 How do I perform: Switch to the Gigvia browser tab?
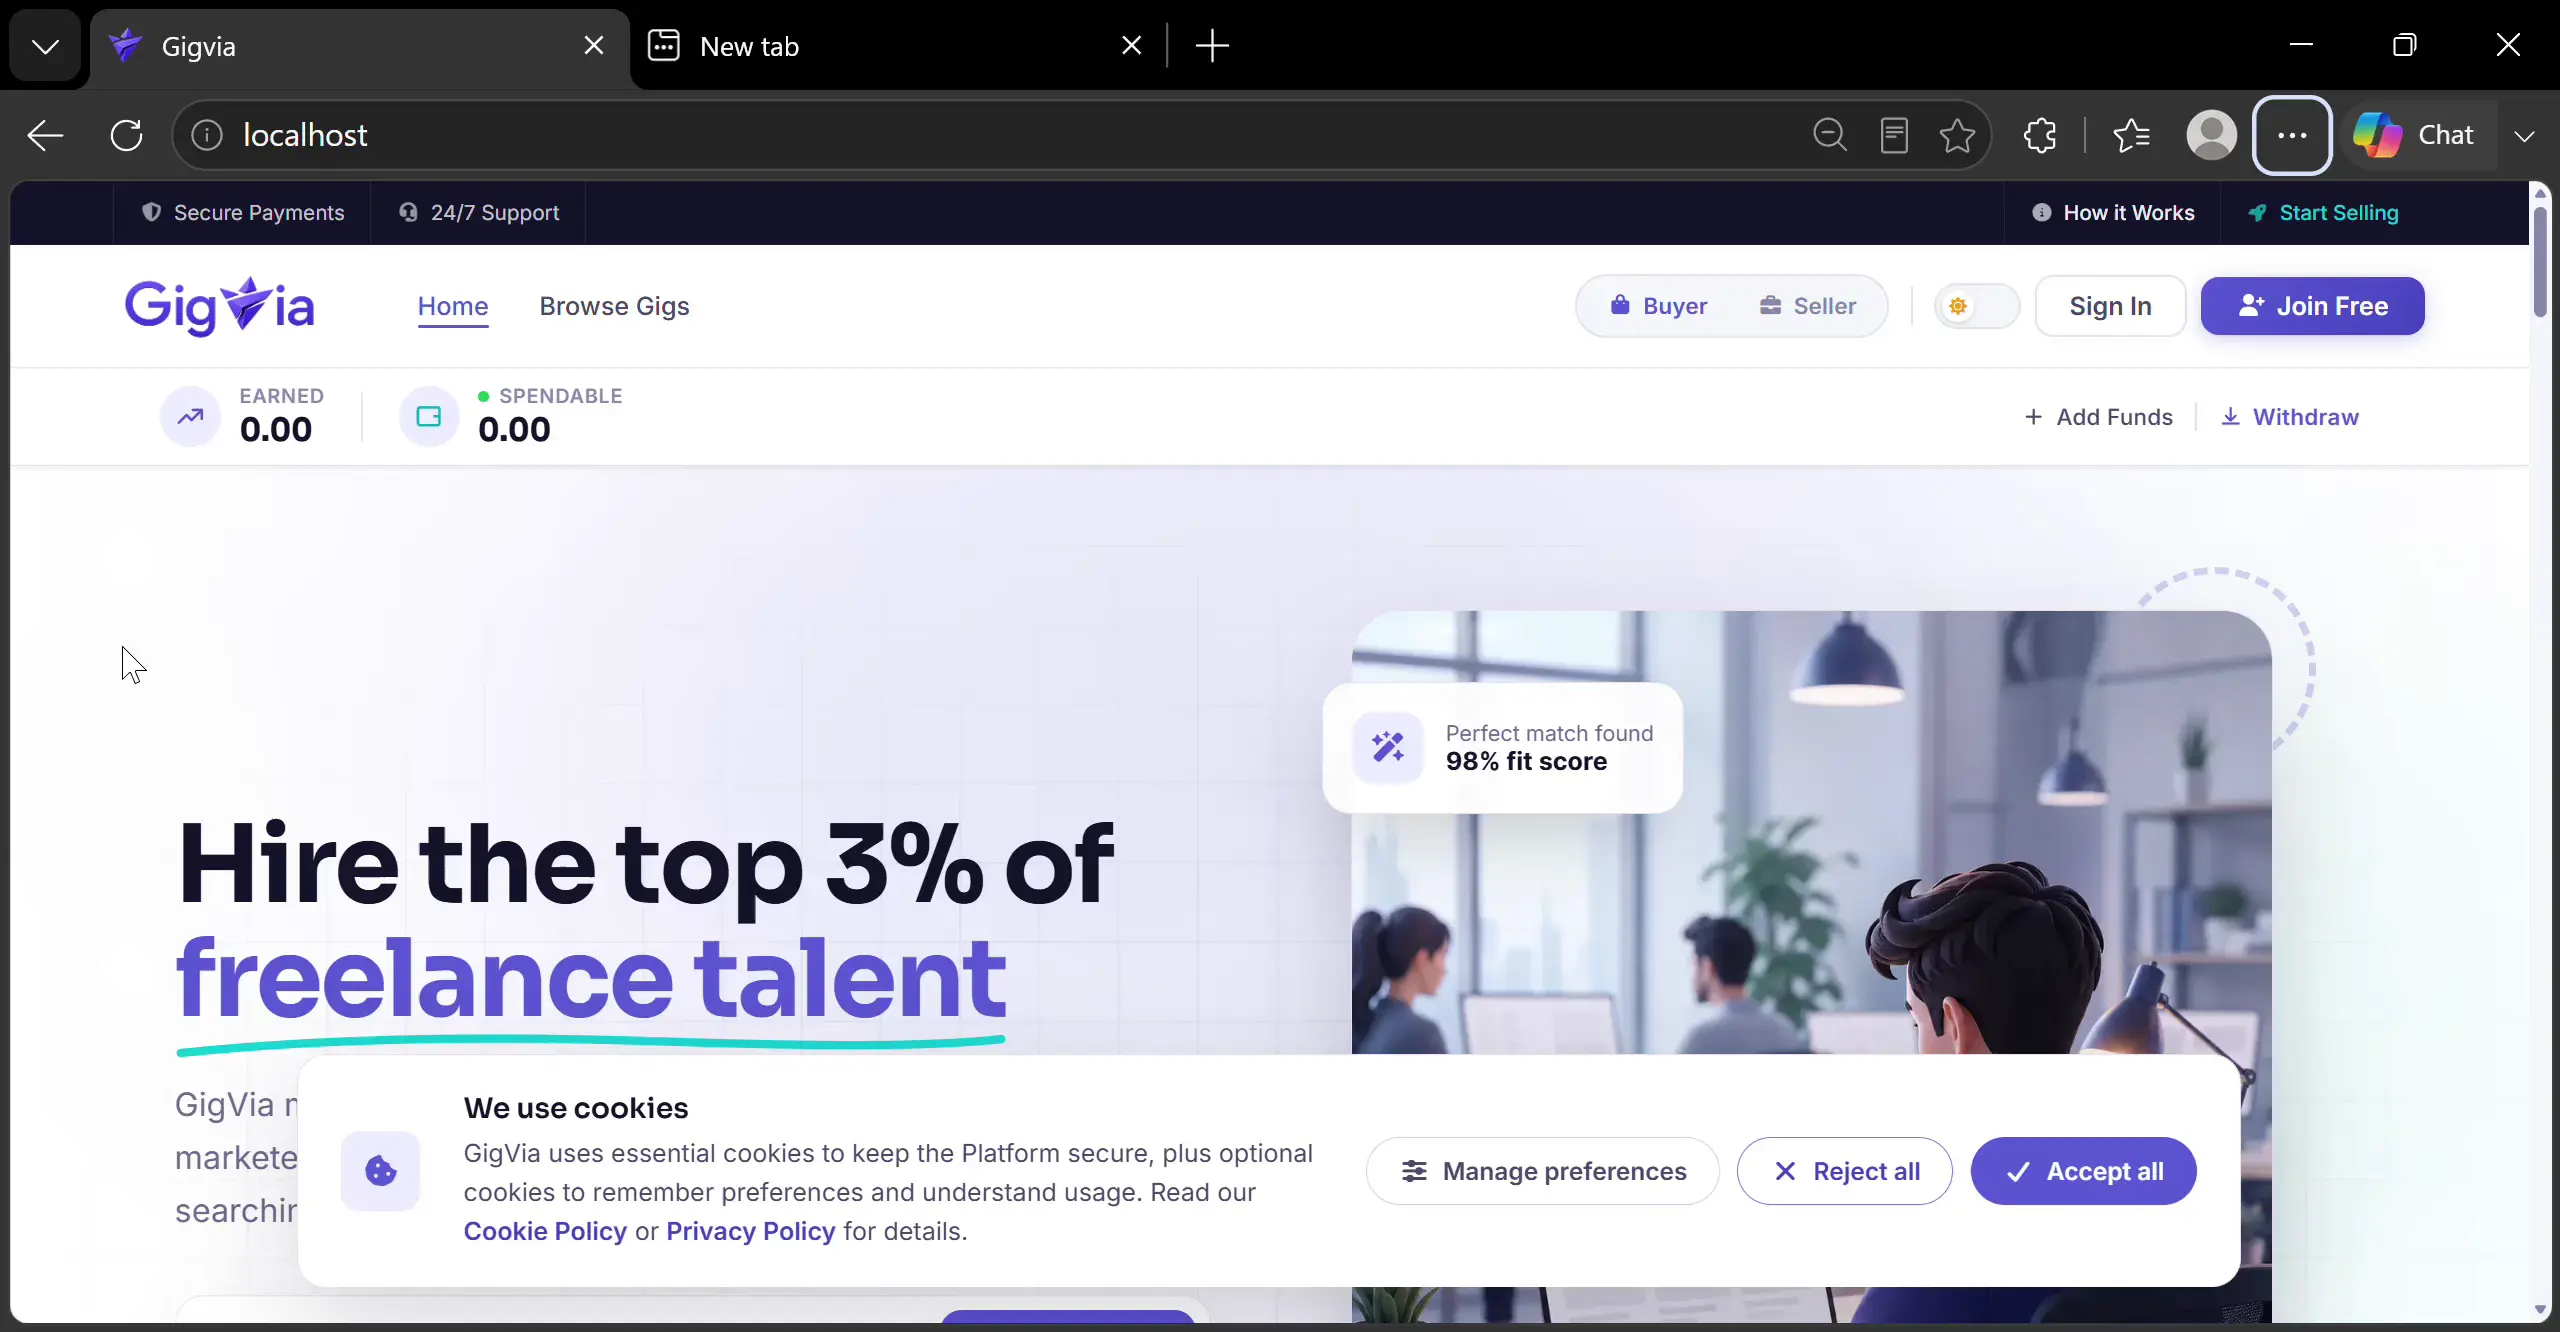tap(360, 46)
